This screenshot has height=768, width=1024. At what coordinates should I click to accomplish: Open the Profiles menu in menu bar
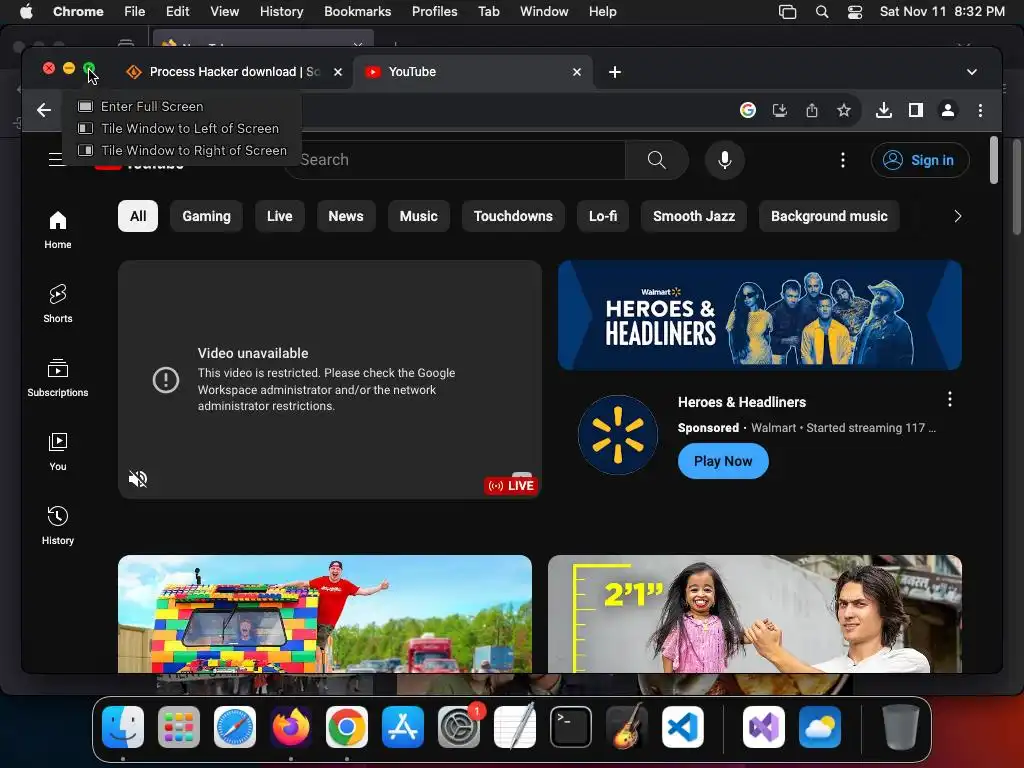pyautogui.click(x=434, y=12)
